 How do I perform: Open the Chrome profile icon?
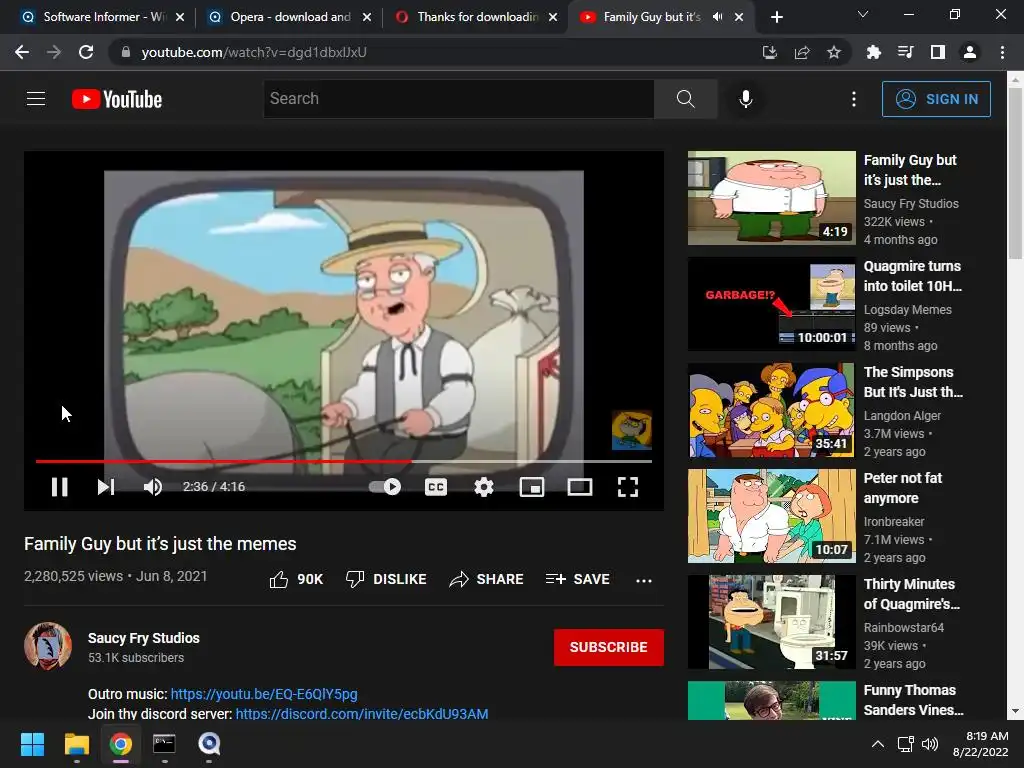point(969,52)
